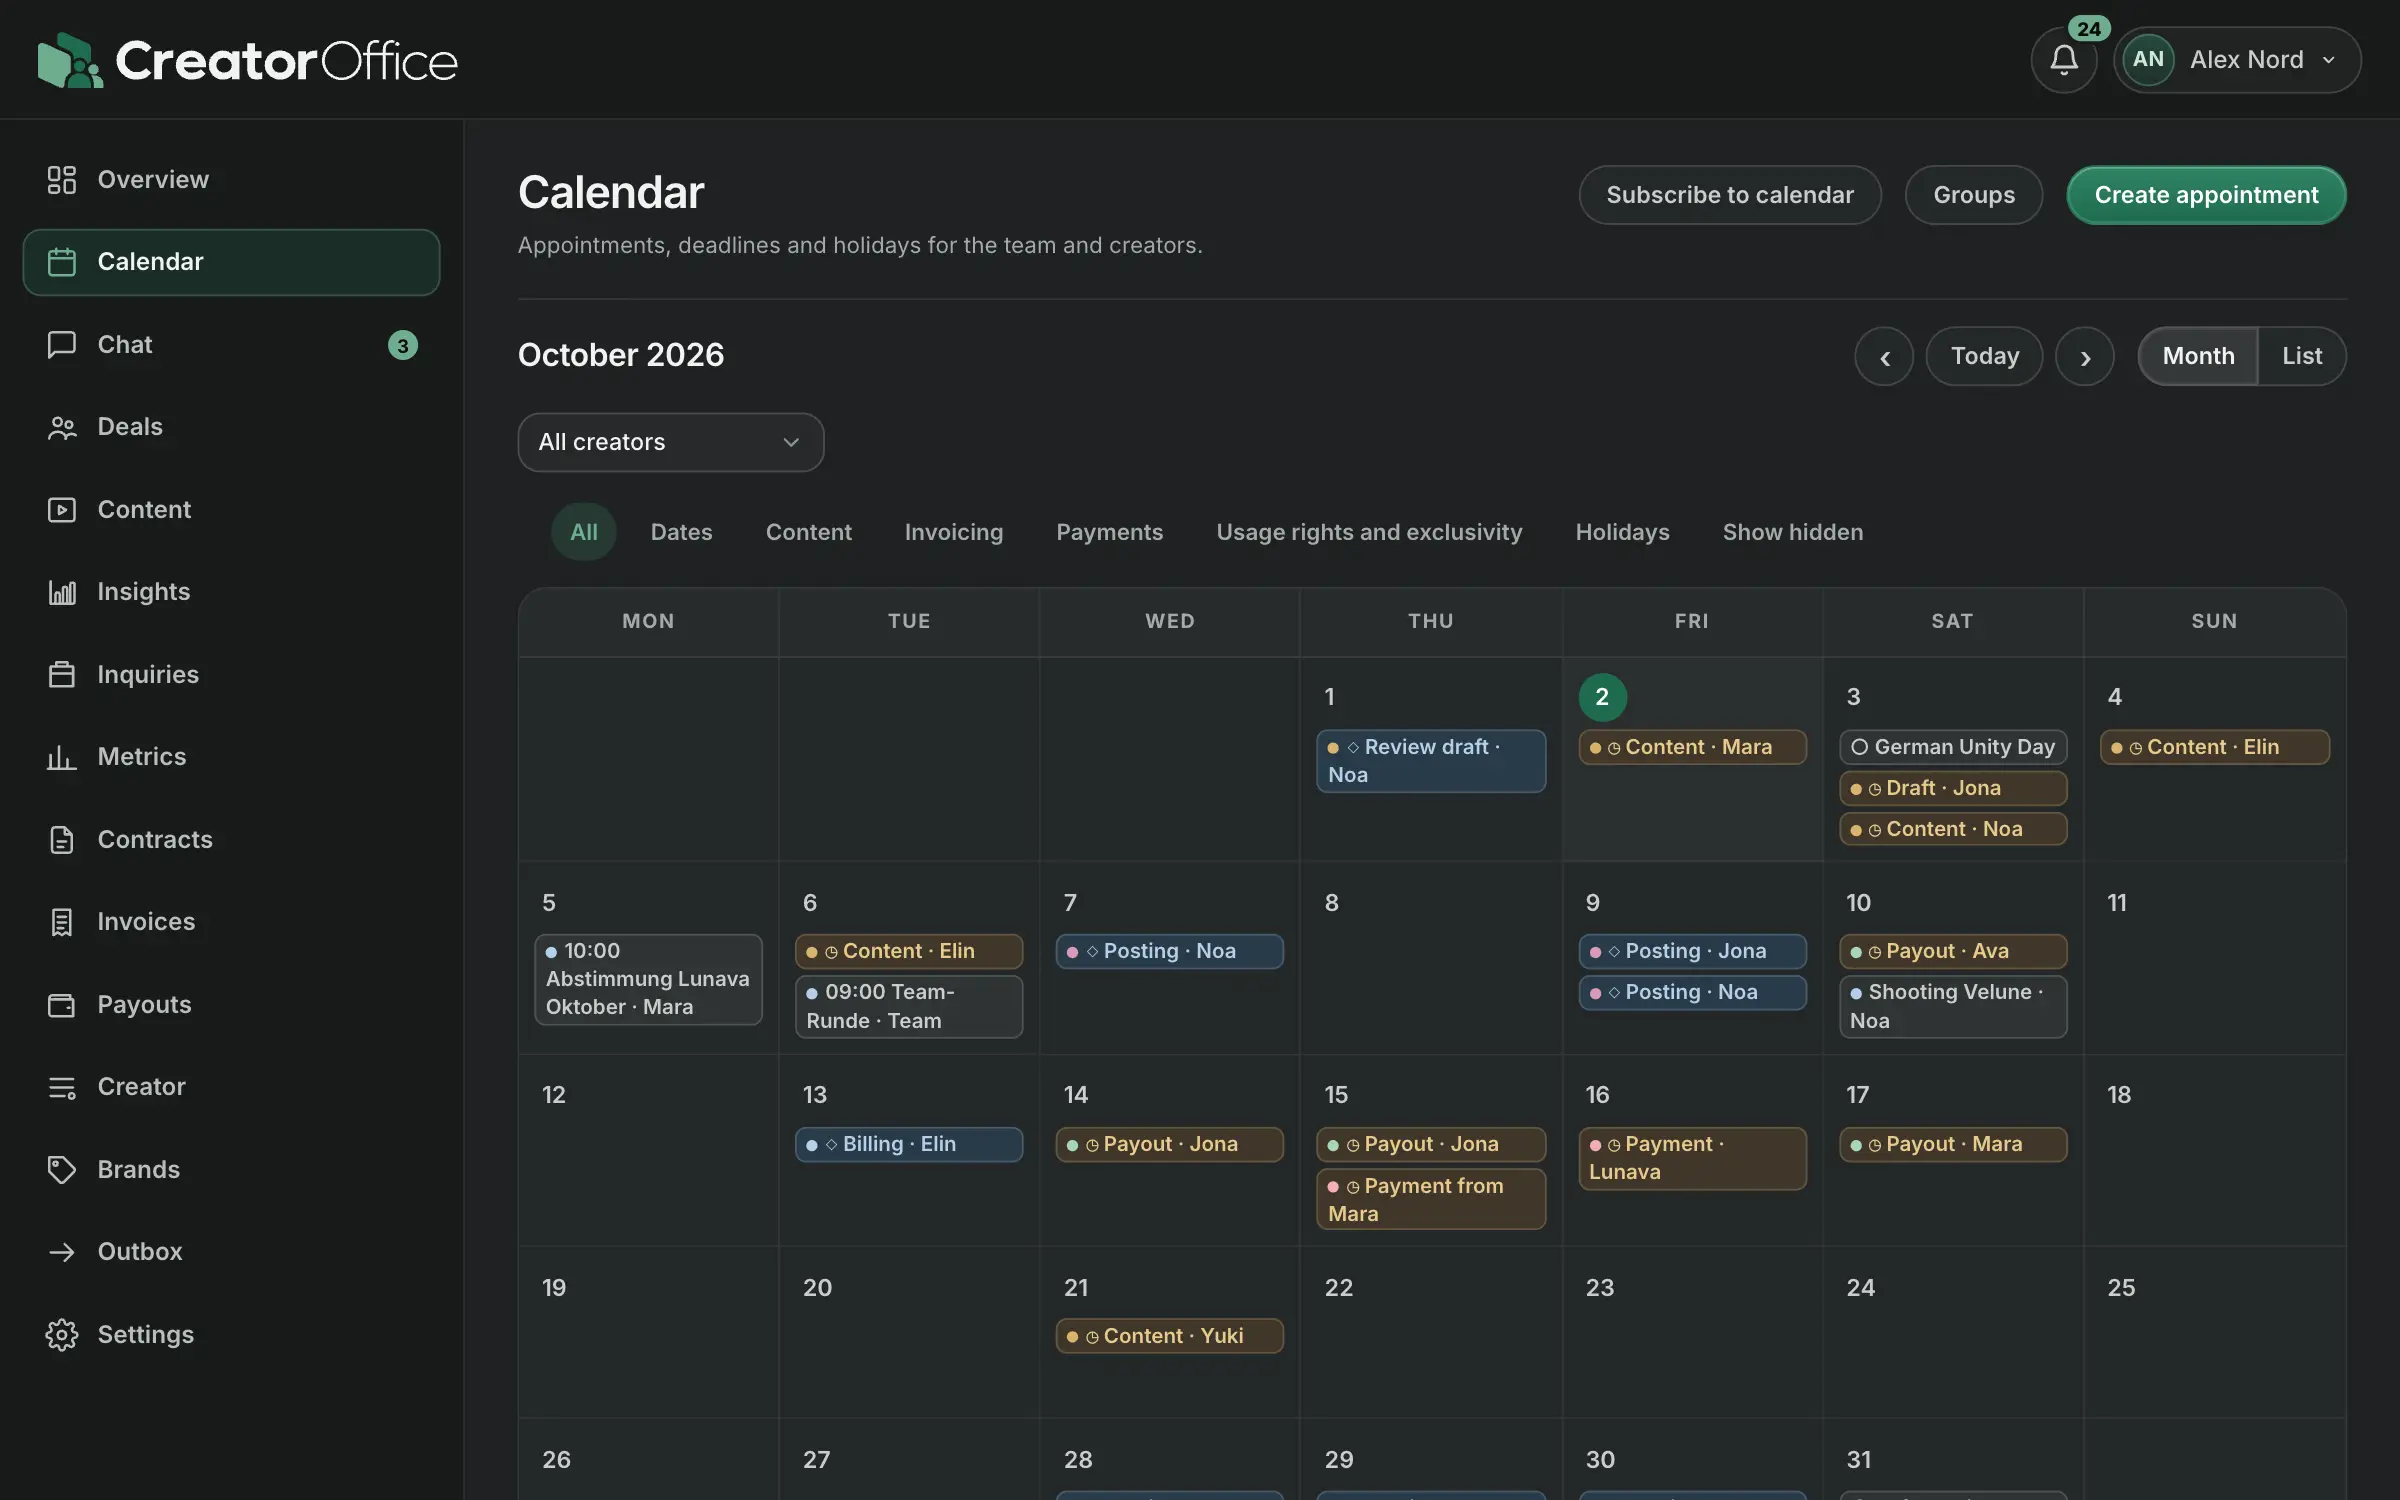
Task: Click the Deals people icon
Action: [x=61, y=427]
